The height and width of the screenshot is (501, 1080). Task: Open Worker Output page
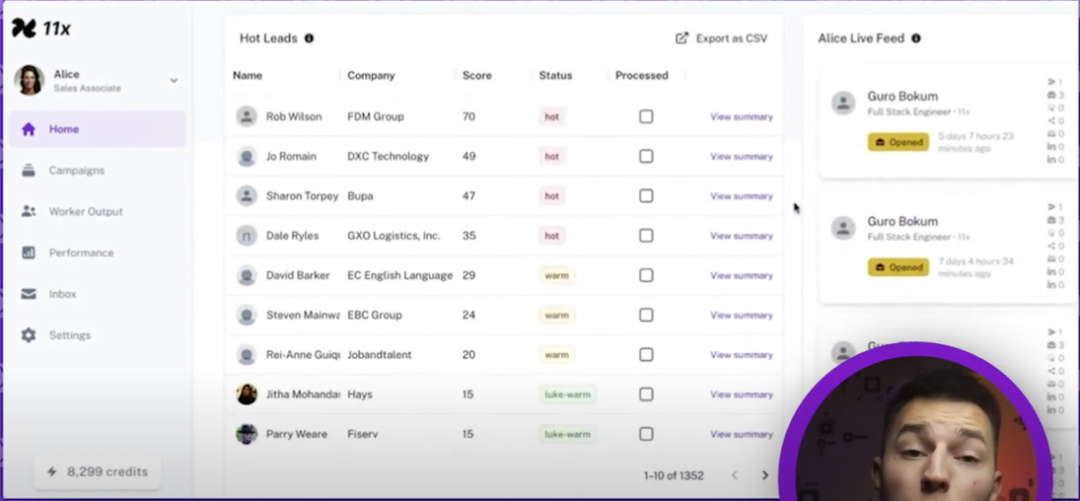pos(85,212)
